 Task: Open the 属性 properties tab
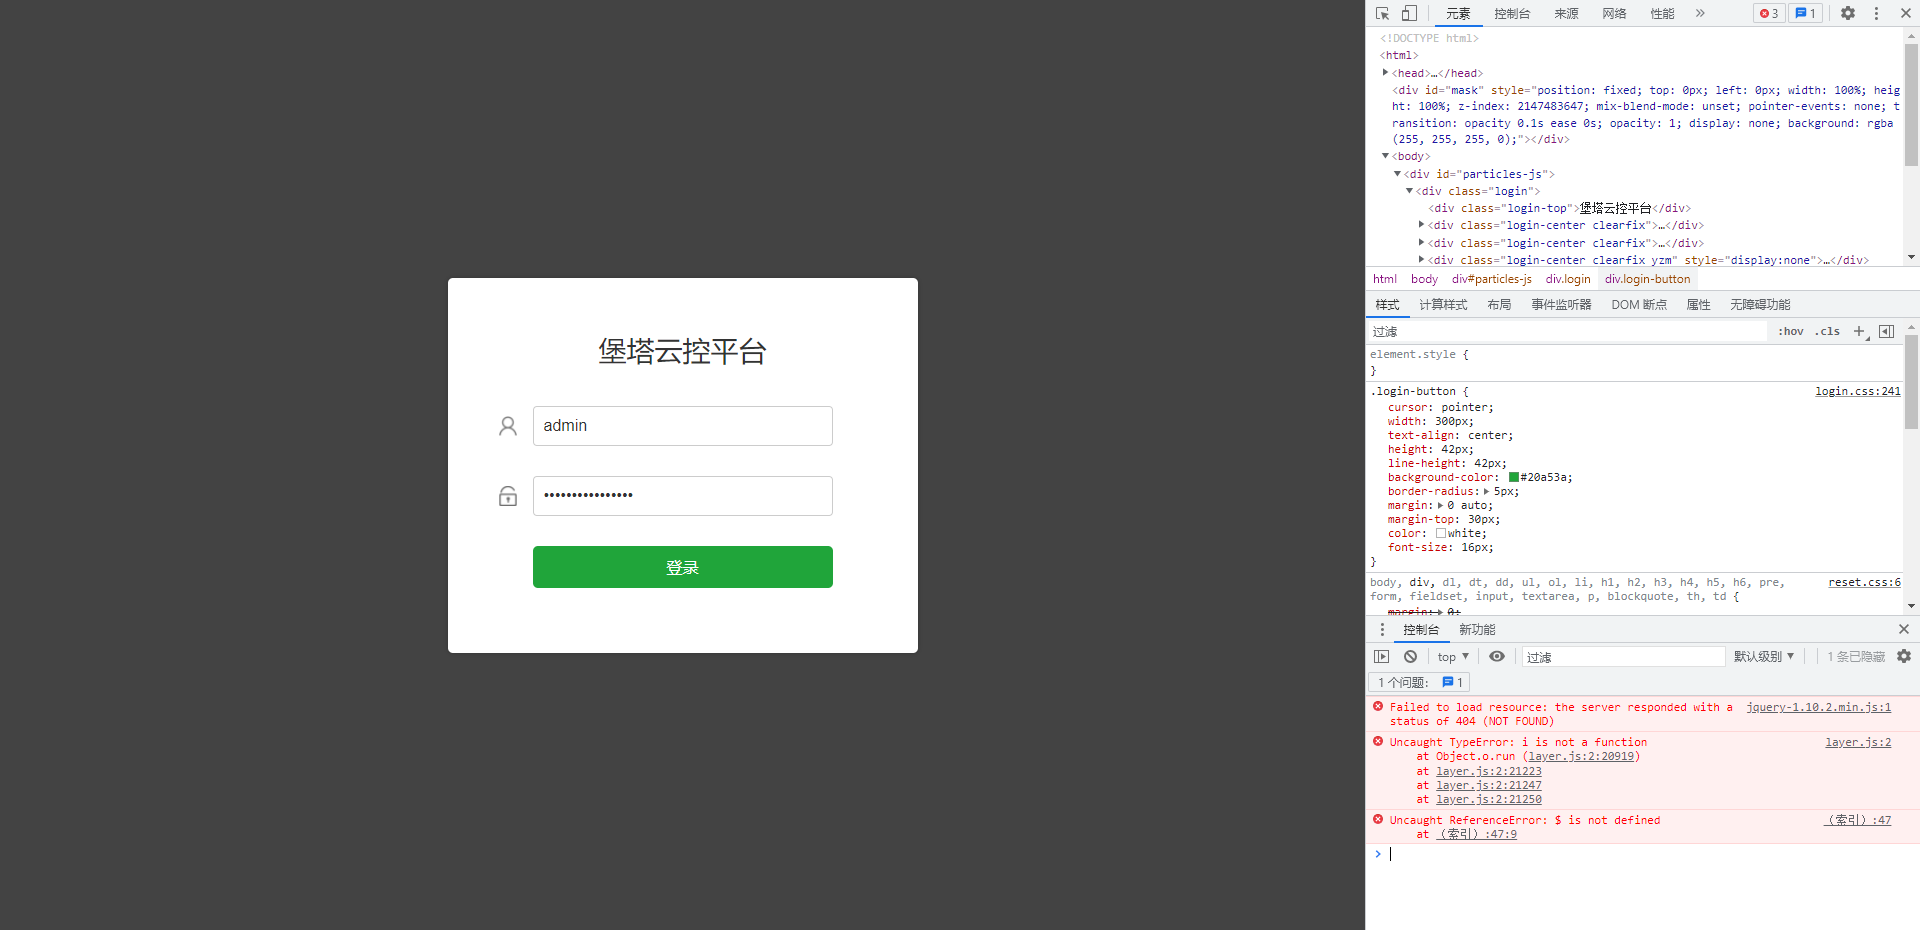coord(1699,305)
